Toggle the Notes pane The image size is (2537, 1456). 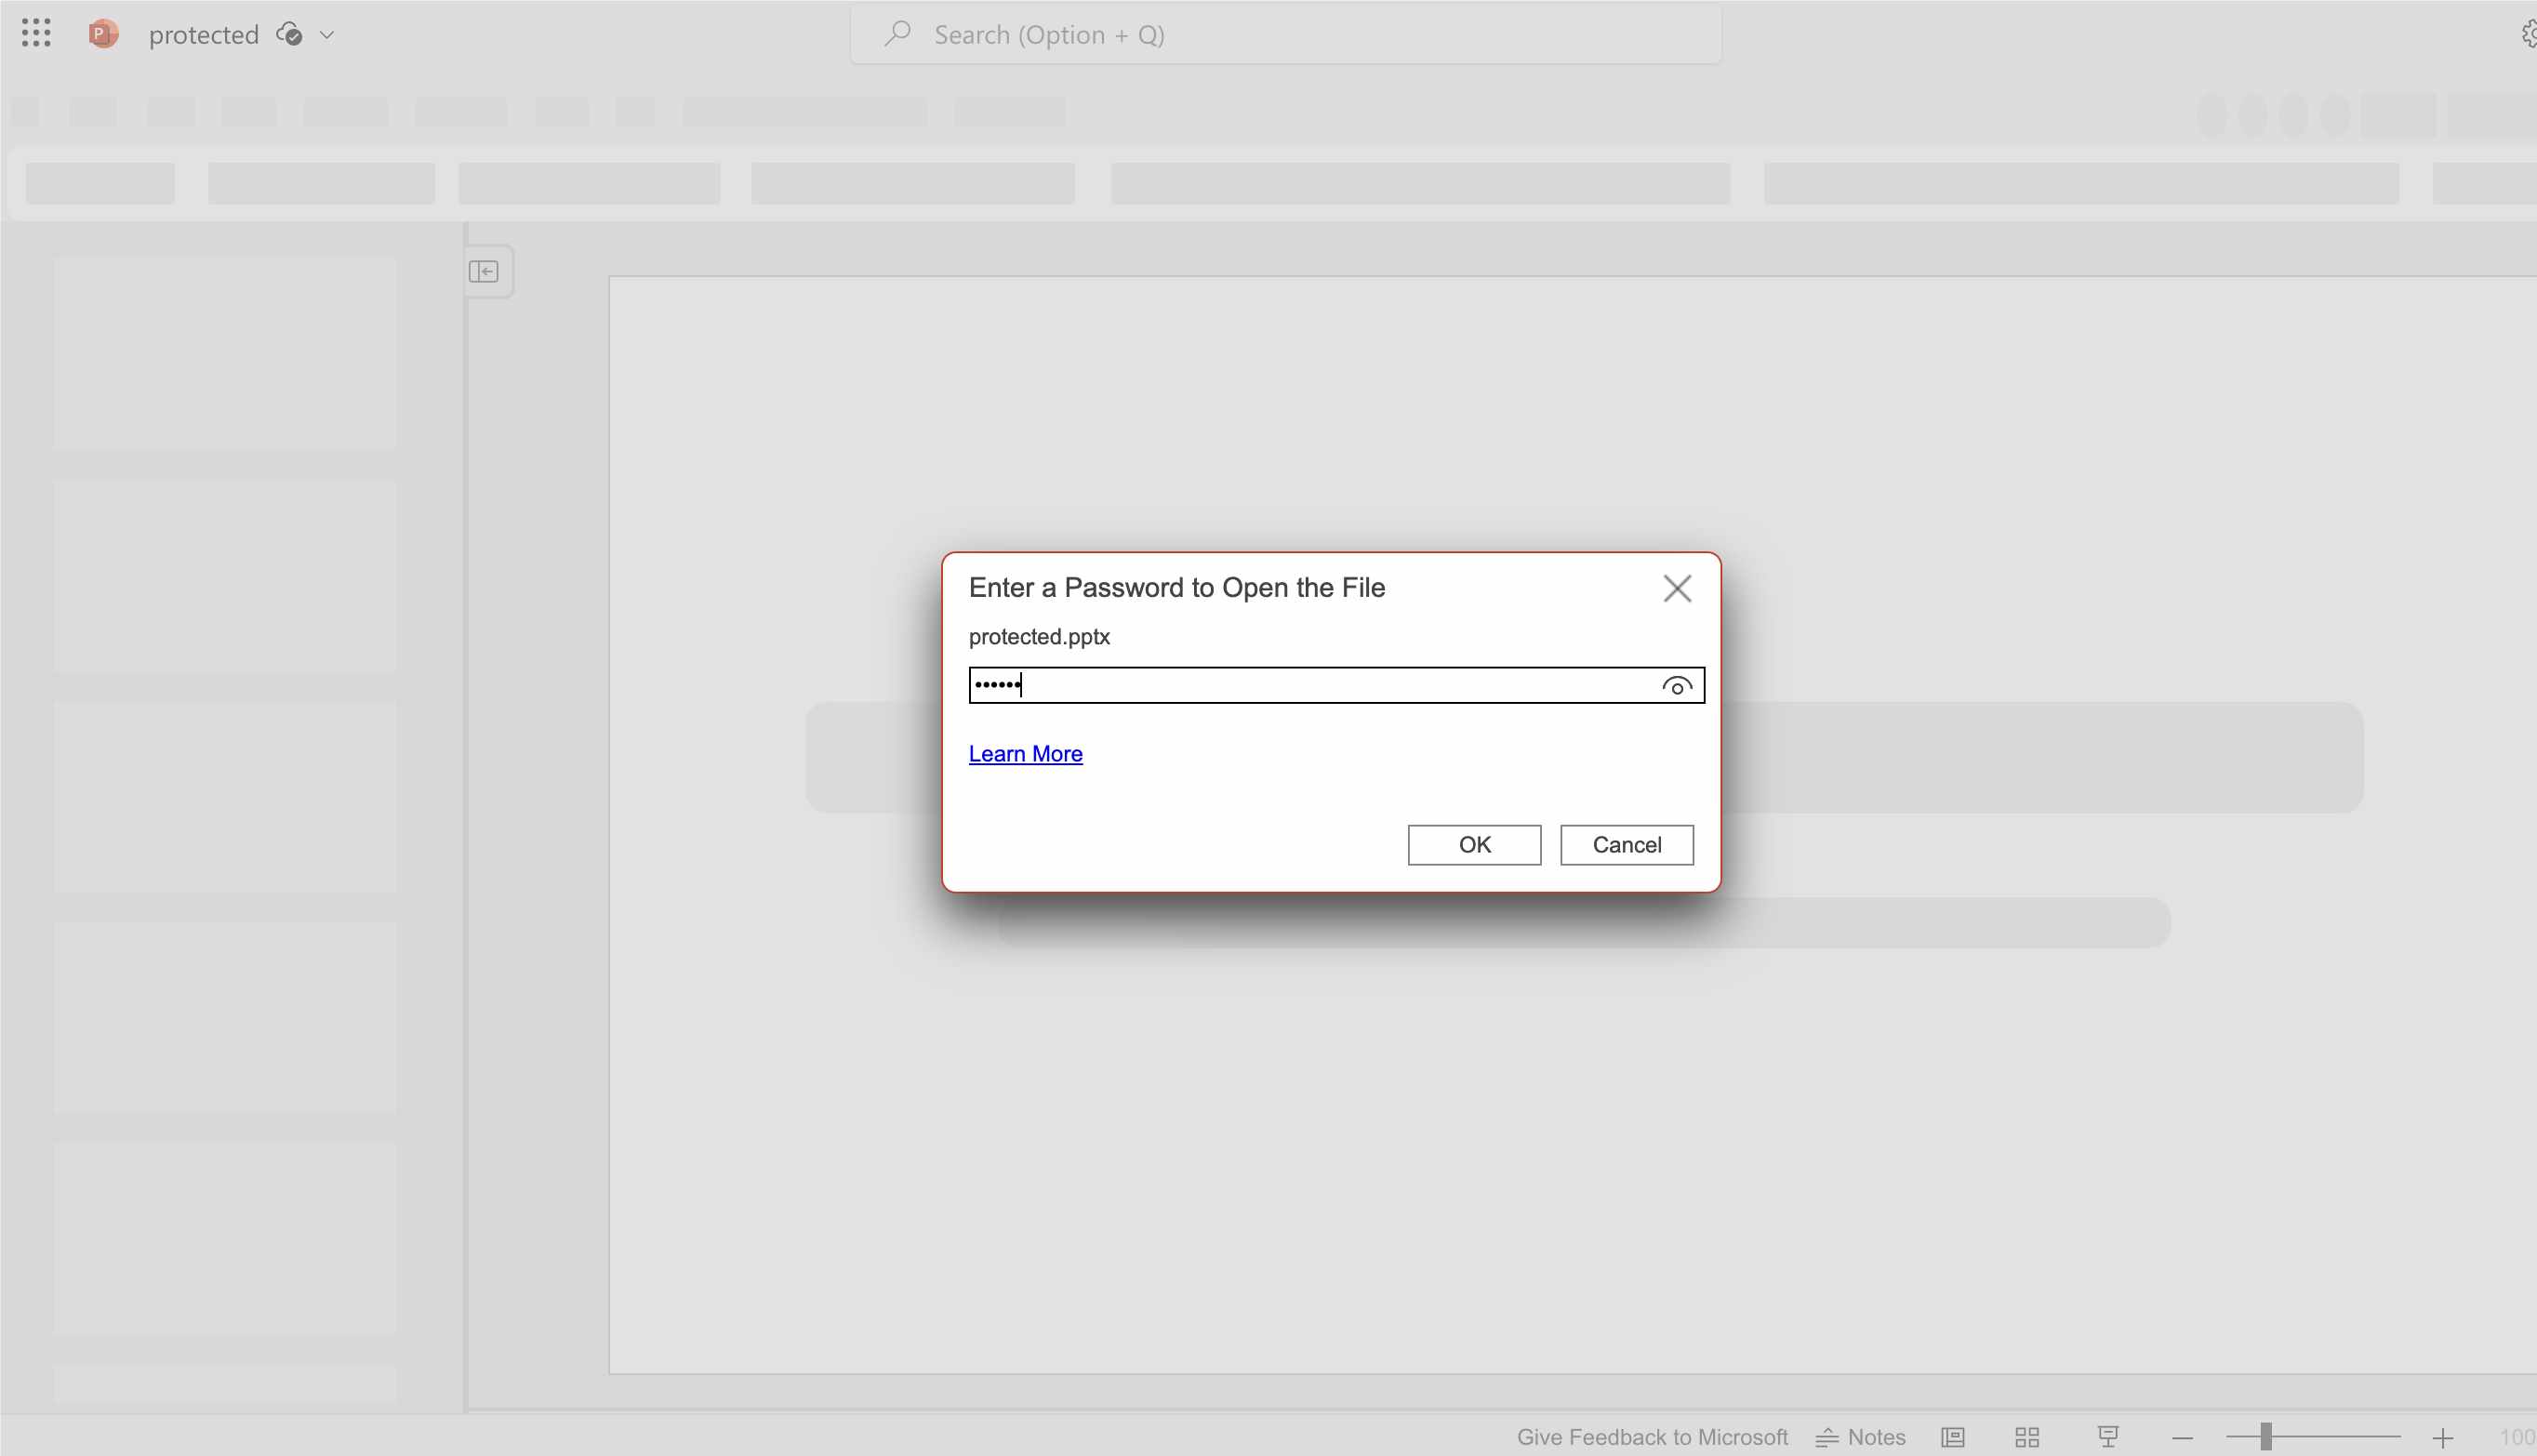coord(1861,1437)
